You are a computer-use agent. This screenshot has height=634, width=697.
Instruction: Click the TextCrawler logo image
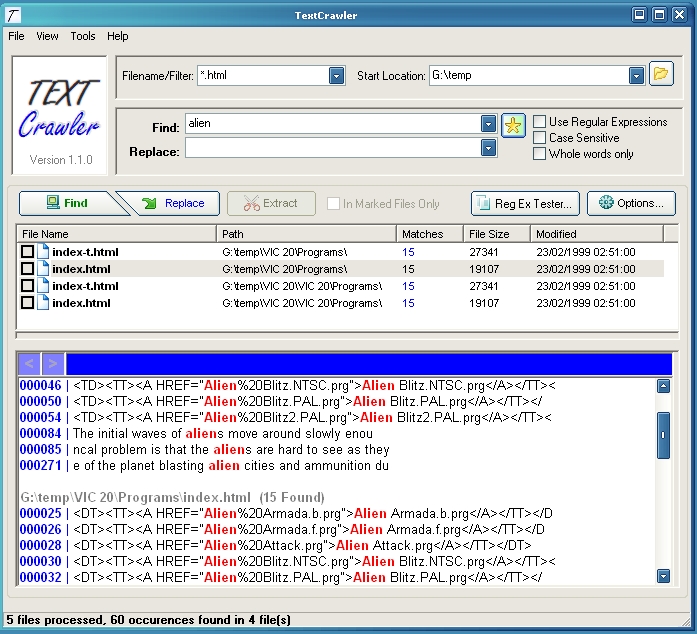[x=59, y=115]
